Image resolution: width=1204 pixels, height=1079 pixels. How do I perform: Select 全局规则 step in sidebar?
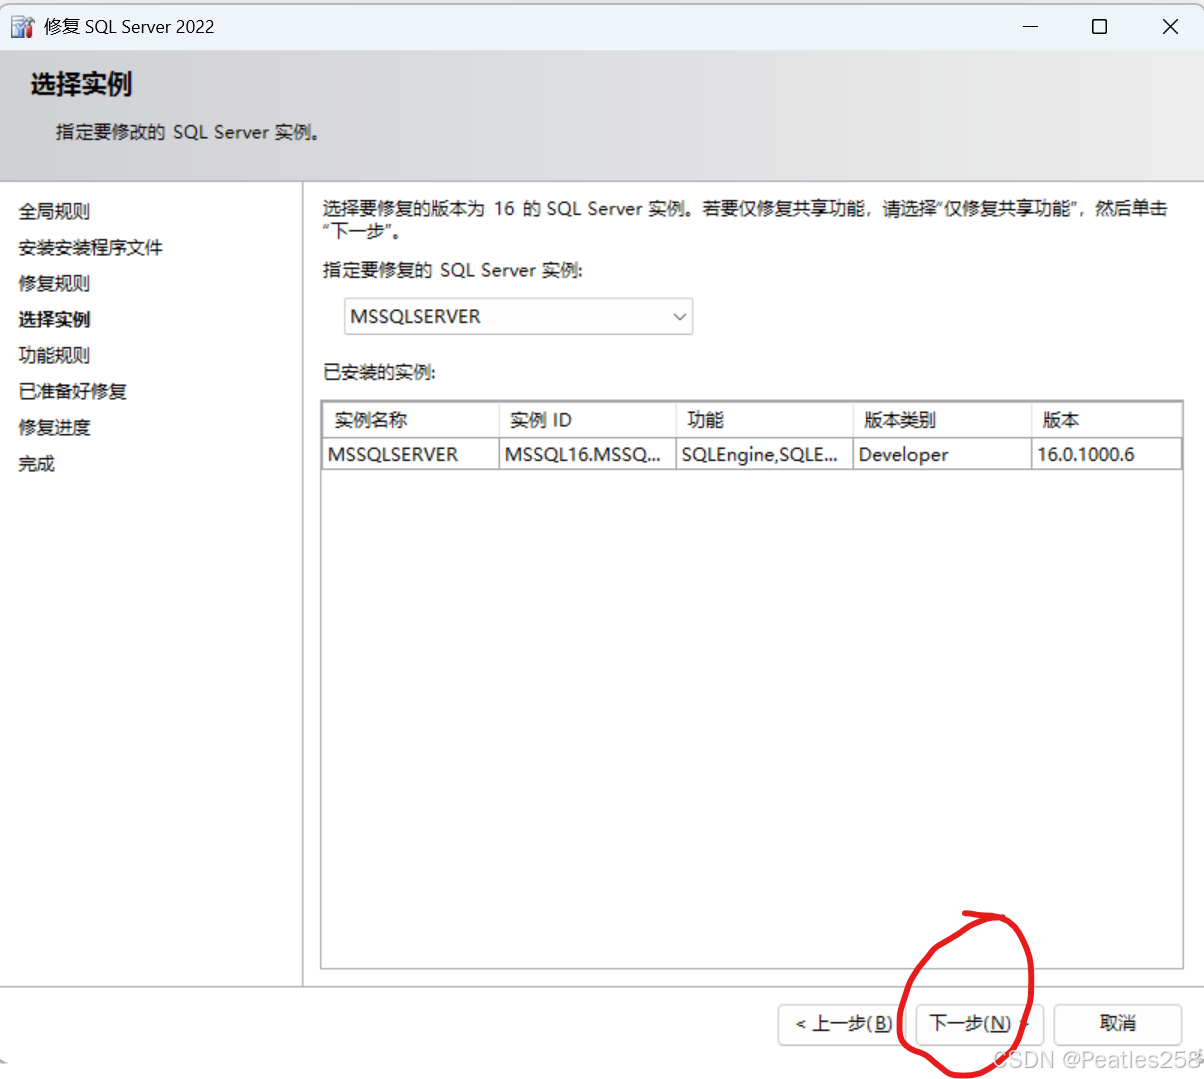coord(54,211)
